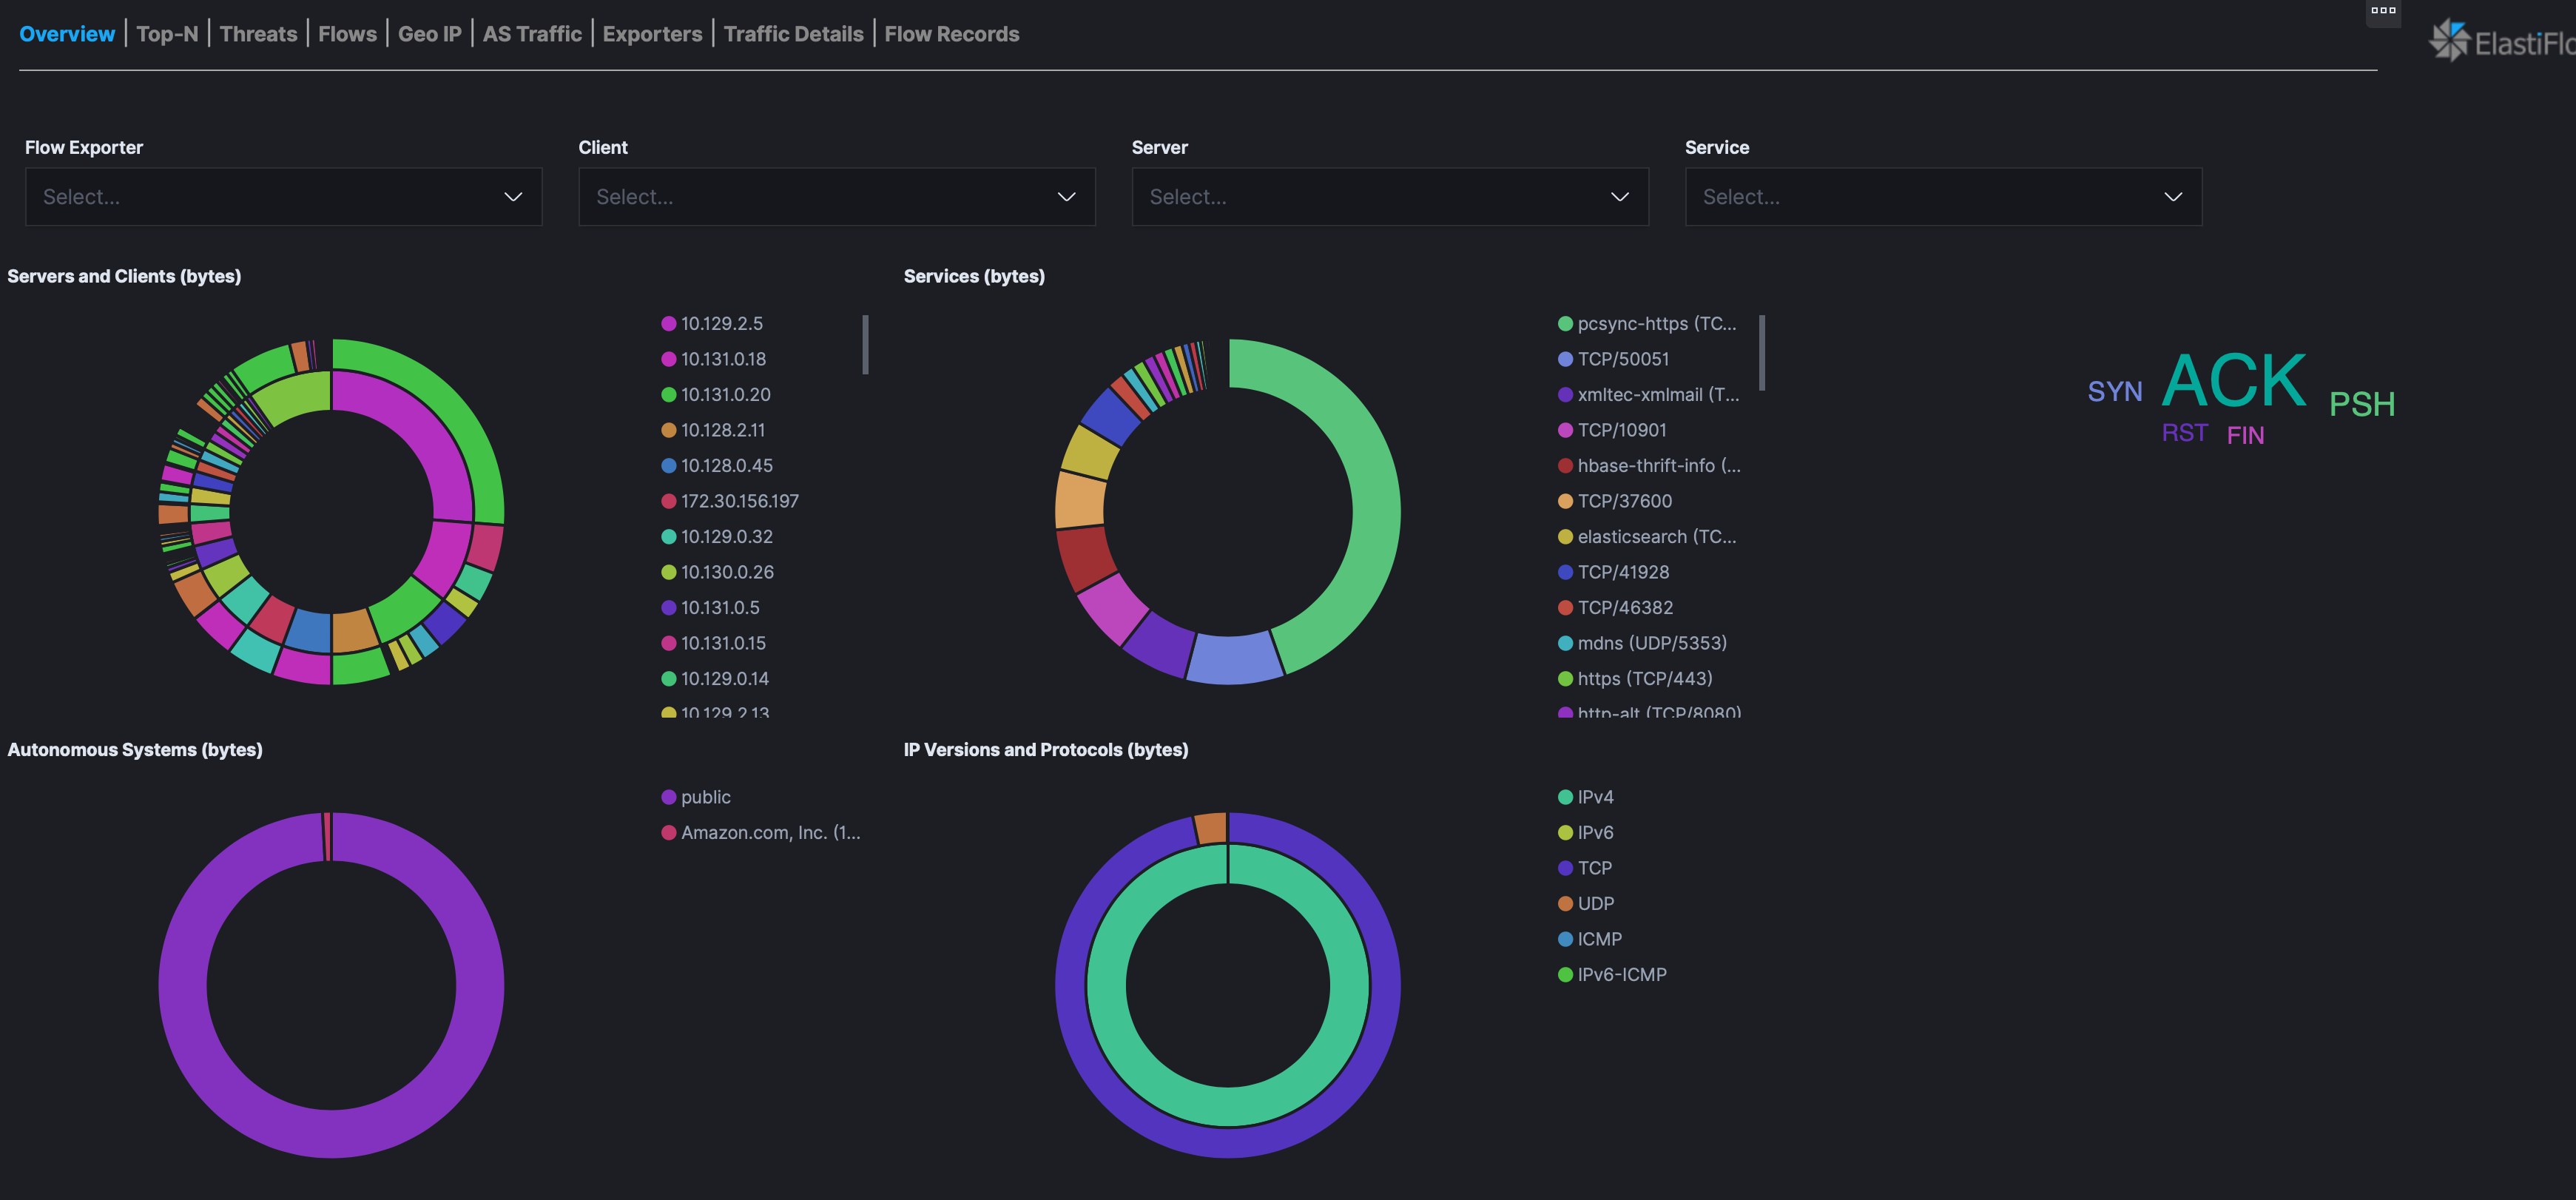This screenshot has width=2576, height=1200.
Task: Toggle the public series in the legend
Action: 705,797
